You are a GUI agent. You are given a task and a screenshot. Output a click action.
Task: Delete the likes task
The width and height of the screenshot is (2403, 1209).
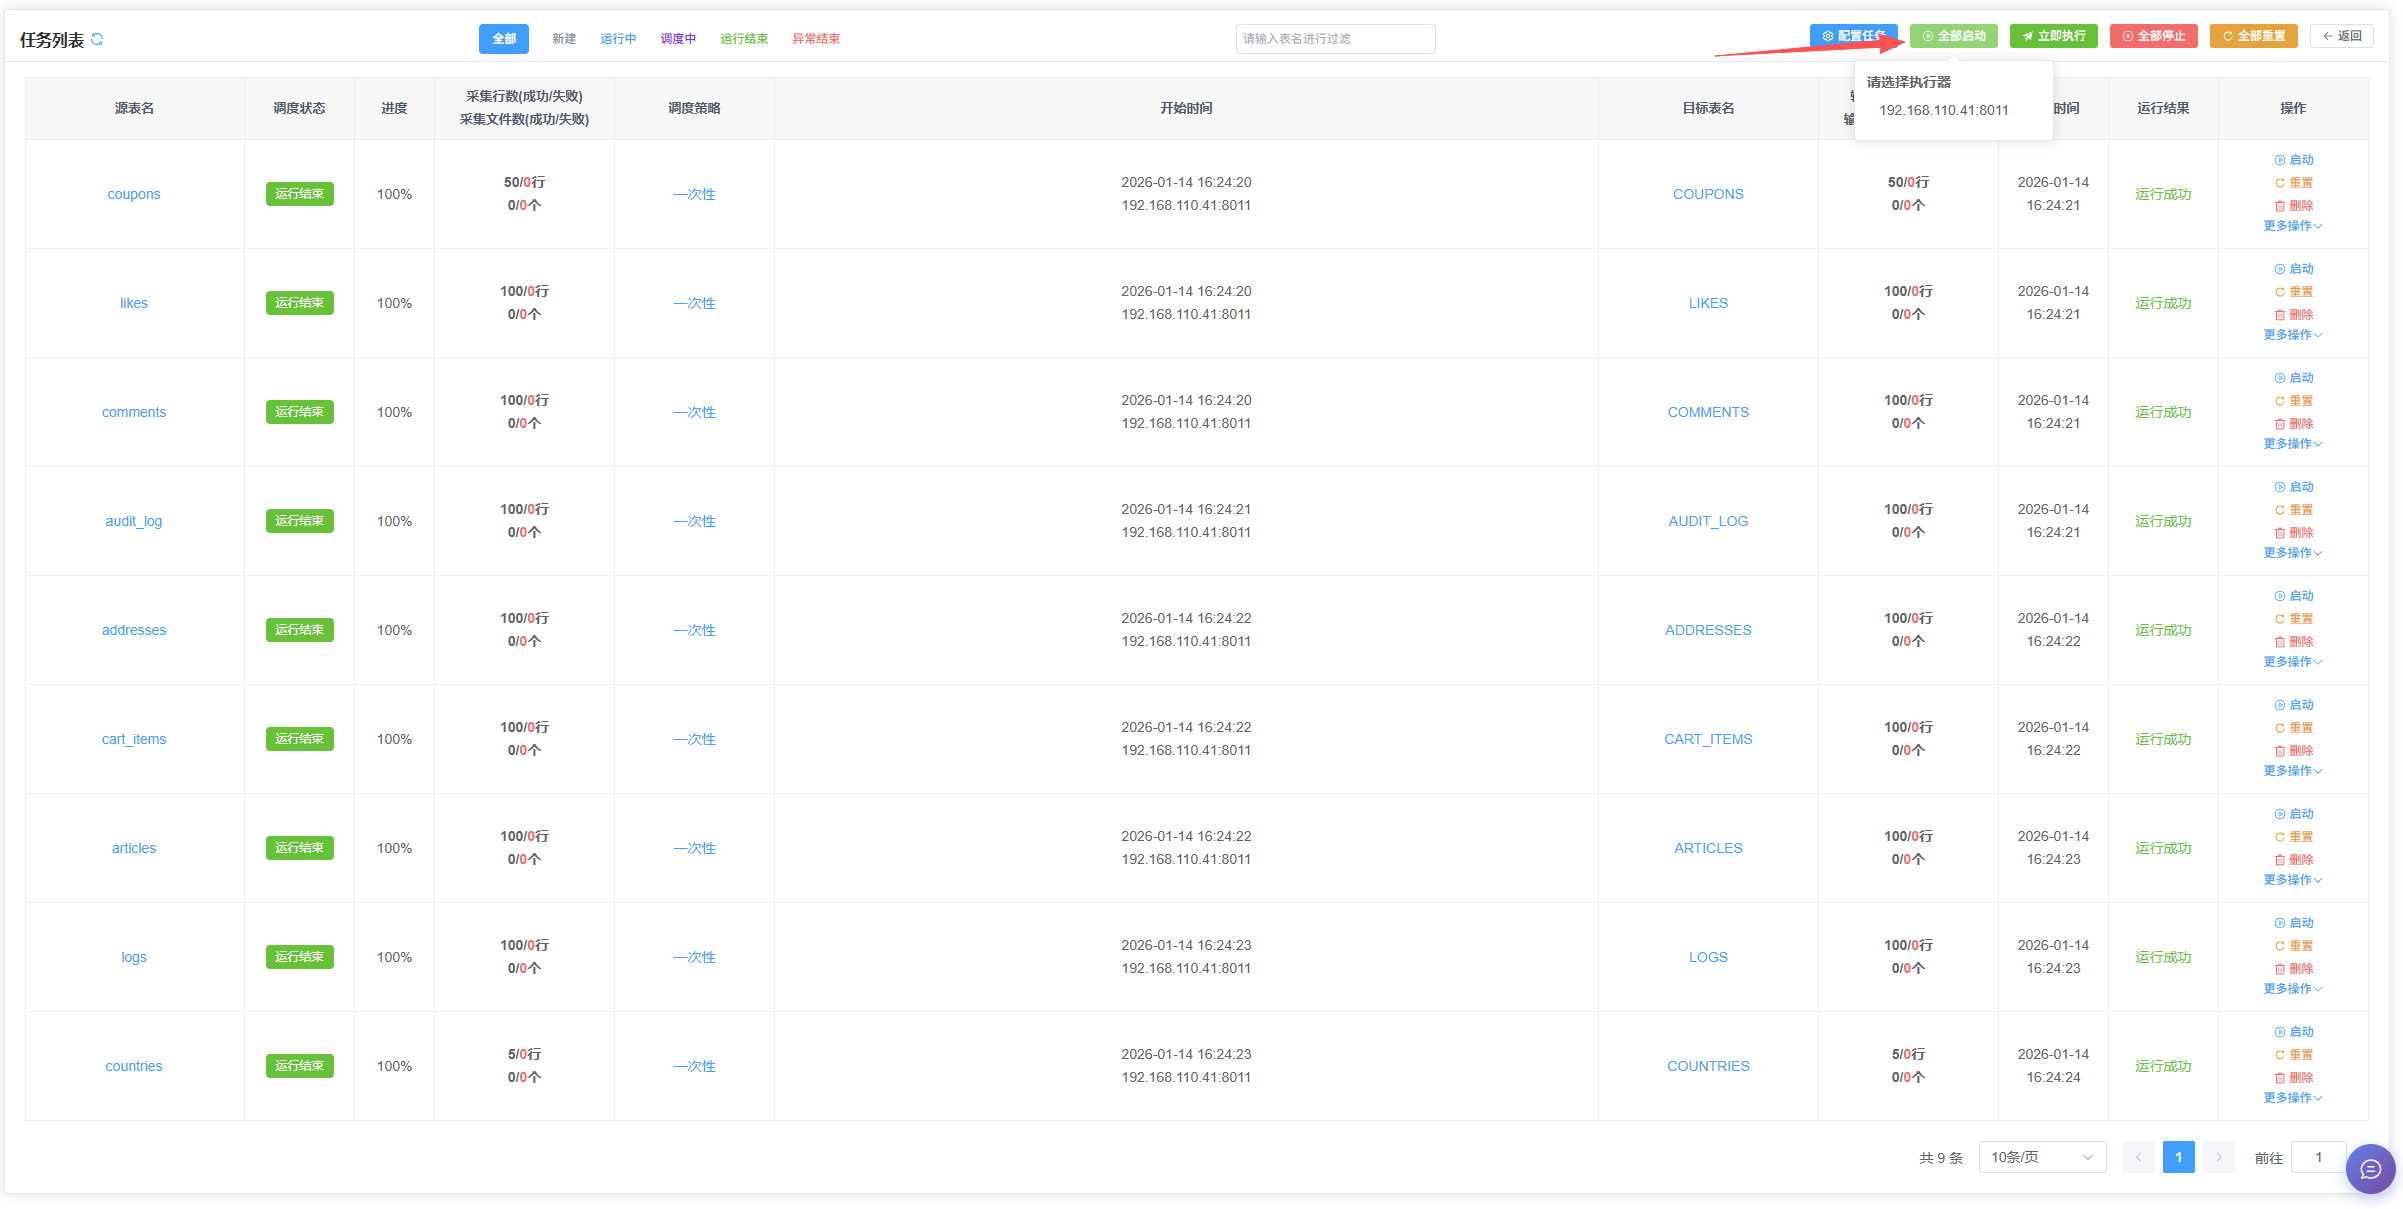(2293, 315)
